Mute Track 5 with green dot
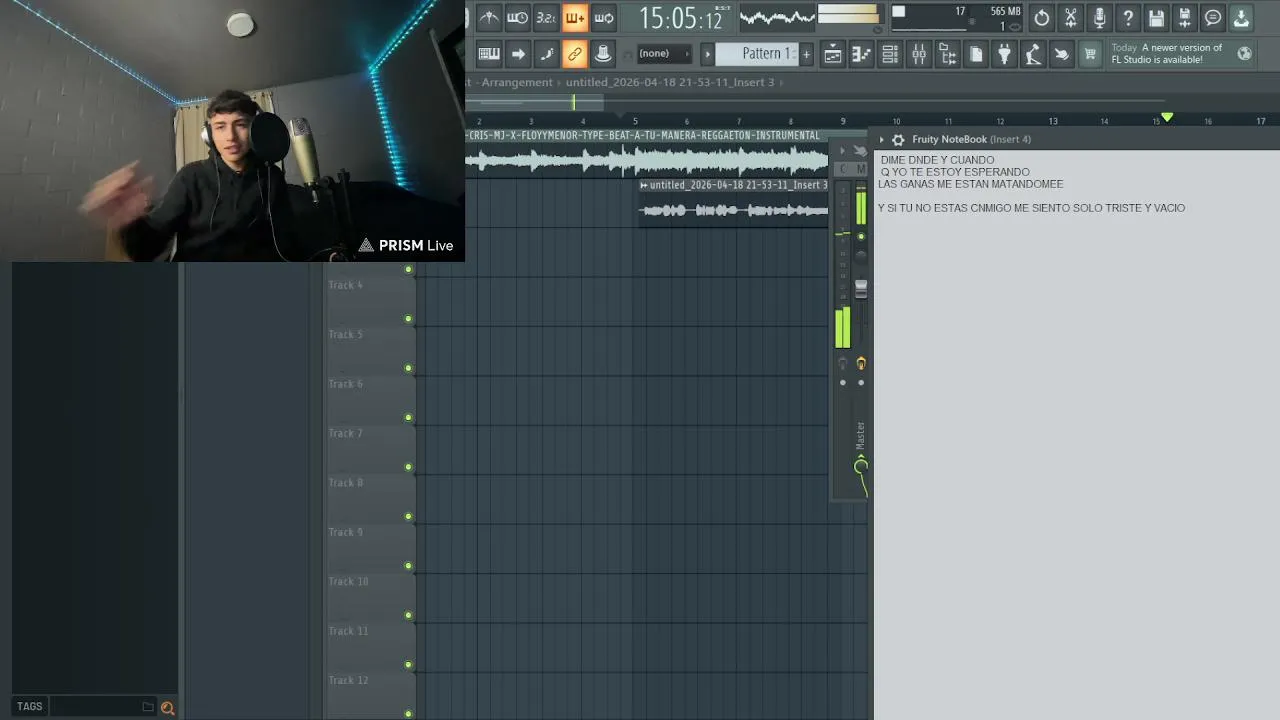 (x=408, y=368)
